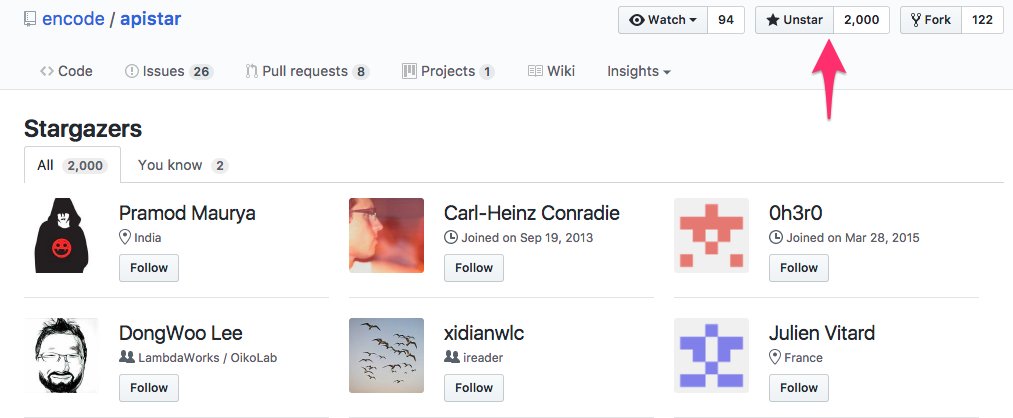Open DongWoo Lee's profile name link

click(181, 333)
